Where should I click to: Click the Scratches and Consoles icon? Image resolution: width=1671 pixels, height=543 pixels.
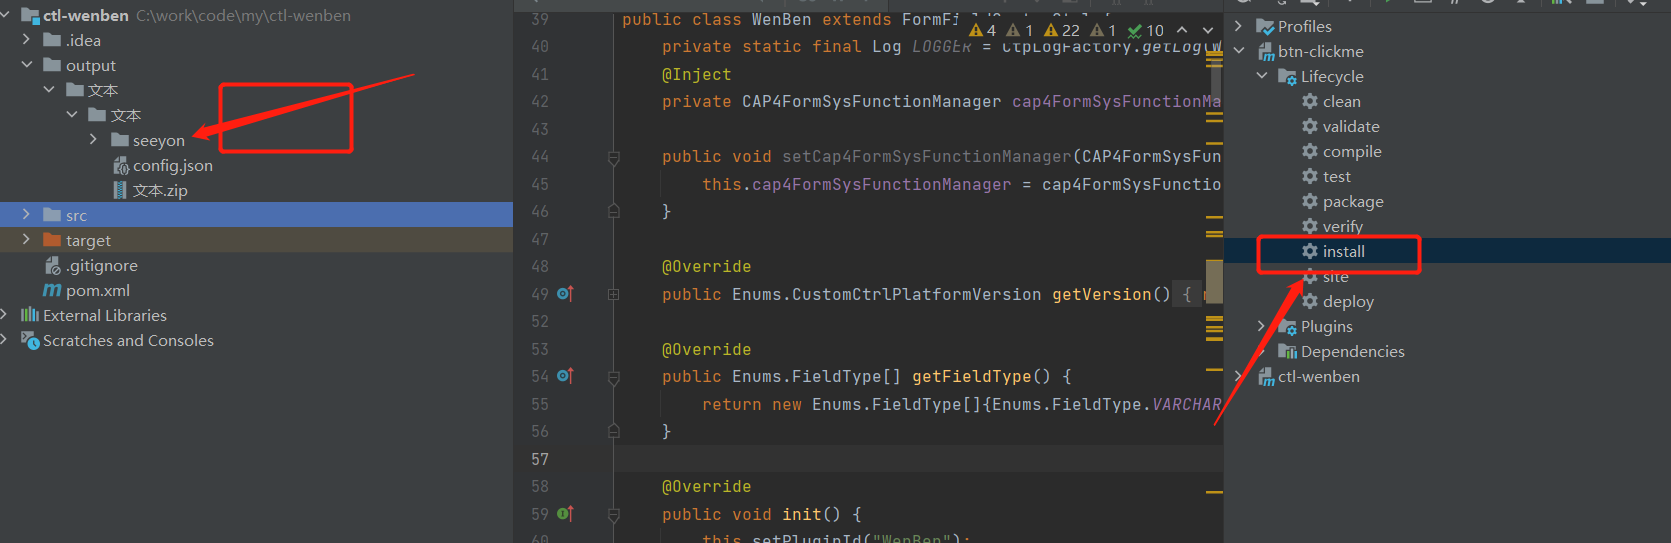[30, 340]
